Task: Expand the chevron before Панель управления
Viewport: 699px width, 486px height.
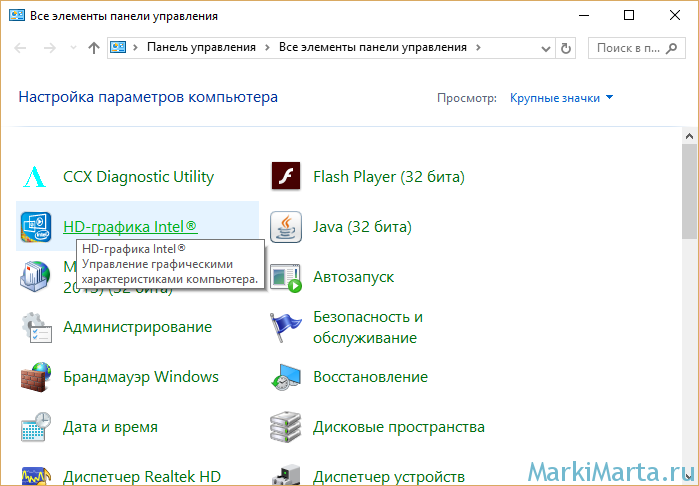Action: pyautogui.click(x=136, y=47)
